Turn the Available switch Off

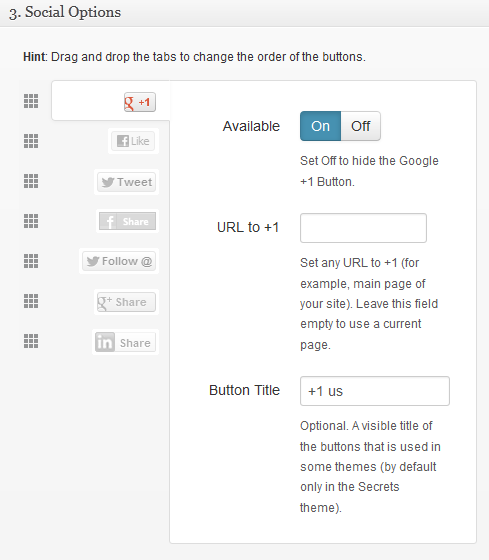point(361,126)
